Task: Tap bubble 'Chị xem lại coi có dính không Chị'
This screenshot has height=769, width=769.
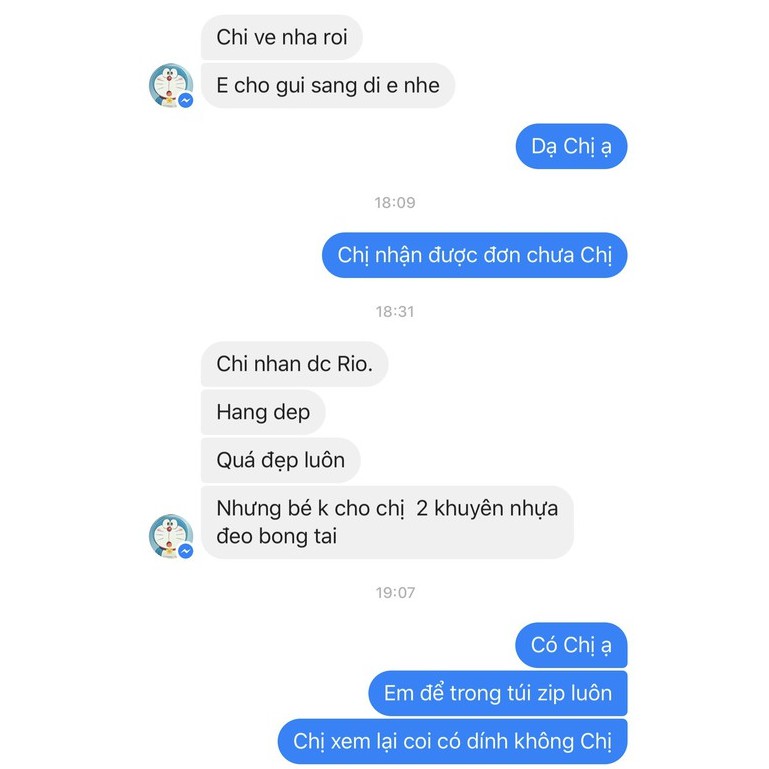Action: coord(452,741)
